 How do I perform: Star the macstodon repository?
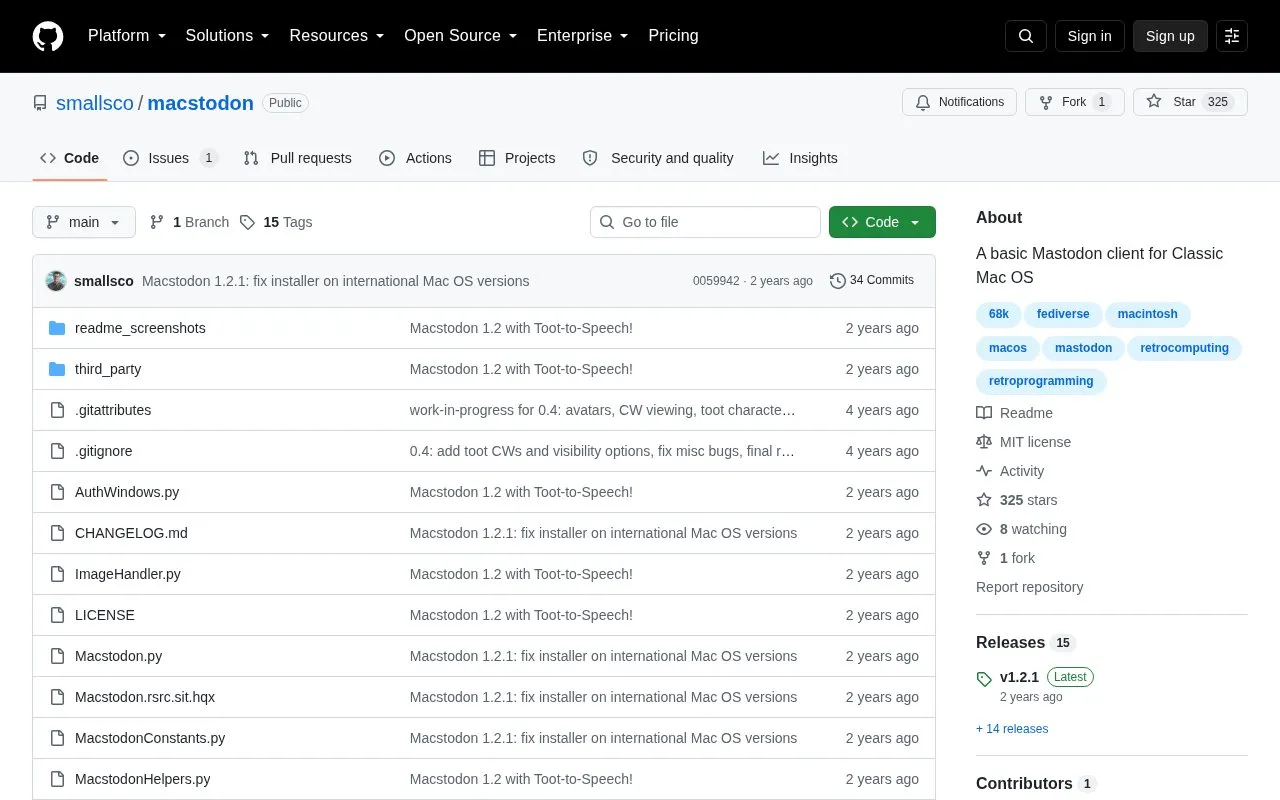click(x=1190, y=102)
